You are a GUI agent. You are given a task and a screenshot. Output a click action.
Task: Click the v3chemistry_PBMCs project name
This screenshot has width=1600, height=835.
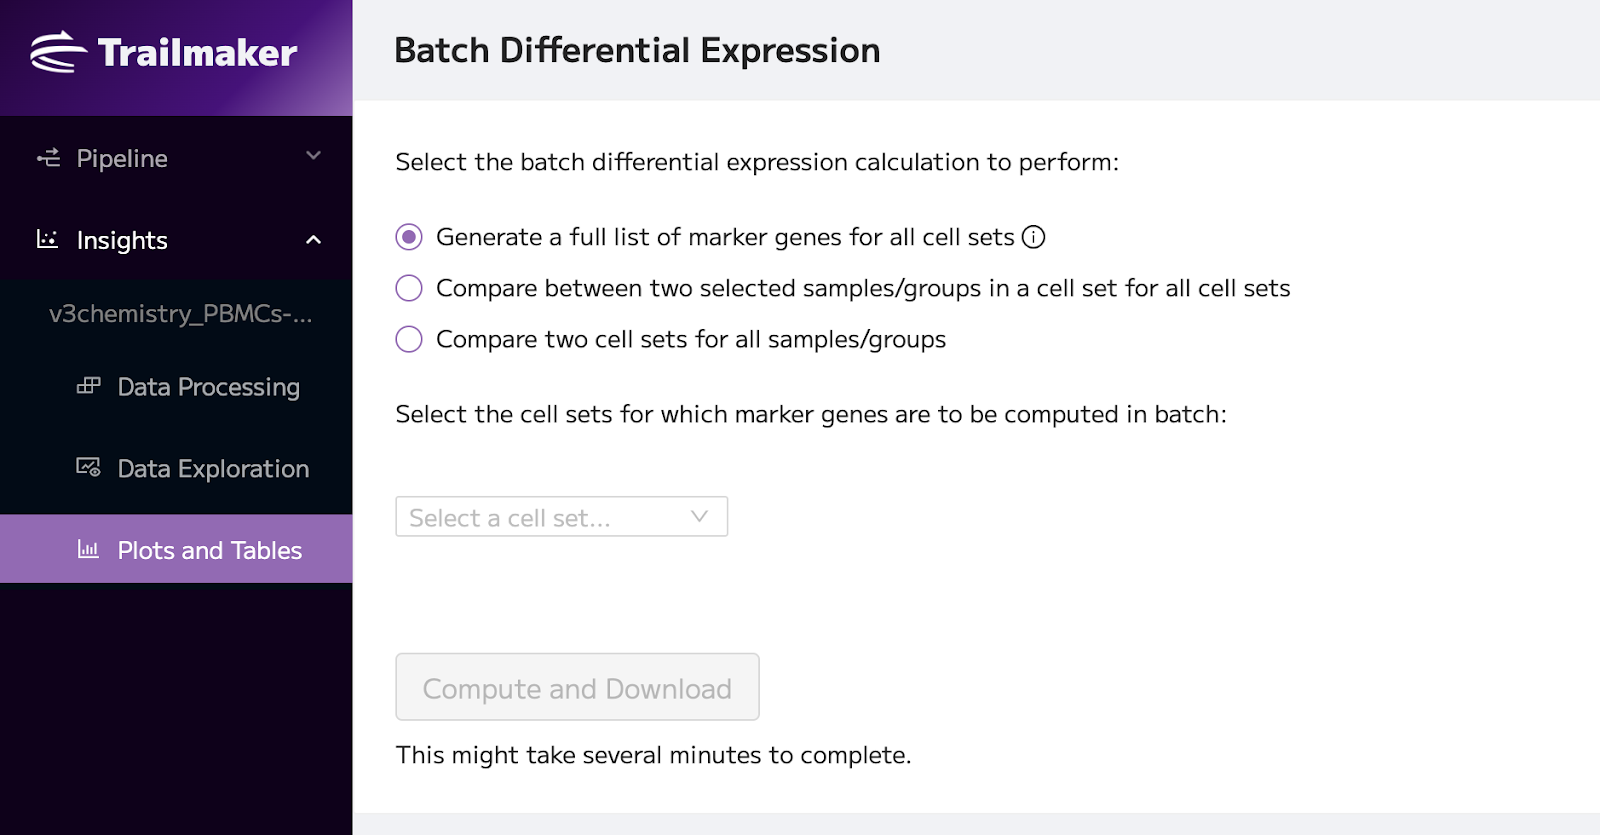(181, 314)
